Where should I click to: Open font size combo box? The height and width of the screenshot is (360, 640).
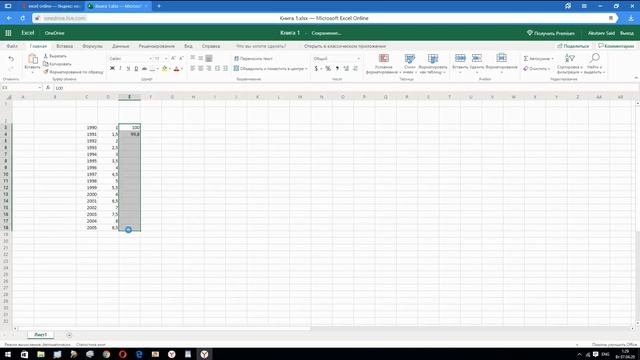[161, 59]
